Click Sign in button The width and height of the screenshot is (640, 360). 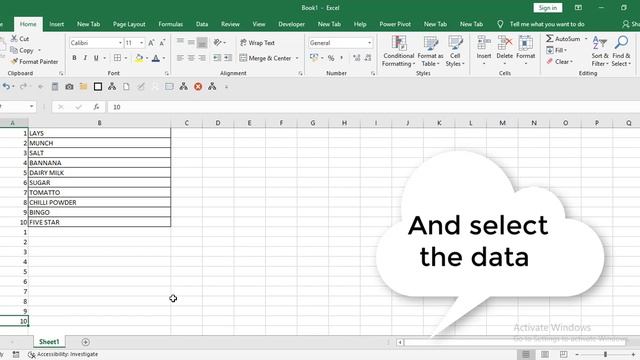[547, 8]
